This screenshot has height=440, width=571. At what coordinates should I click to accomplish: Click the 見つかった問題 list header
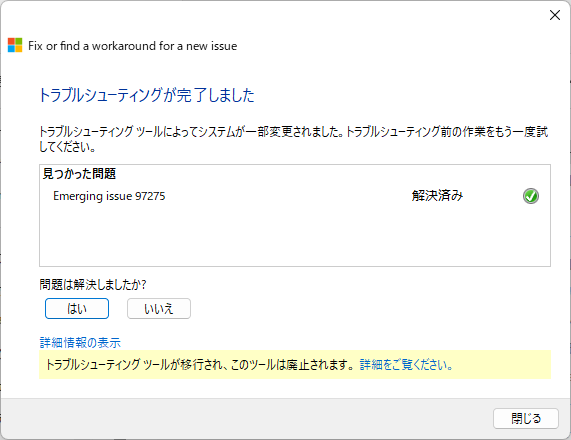tap(79, 174)
